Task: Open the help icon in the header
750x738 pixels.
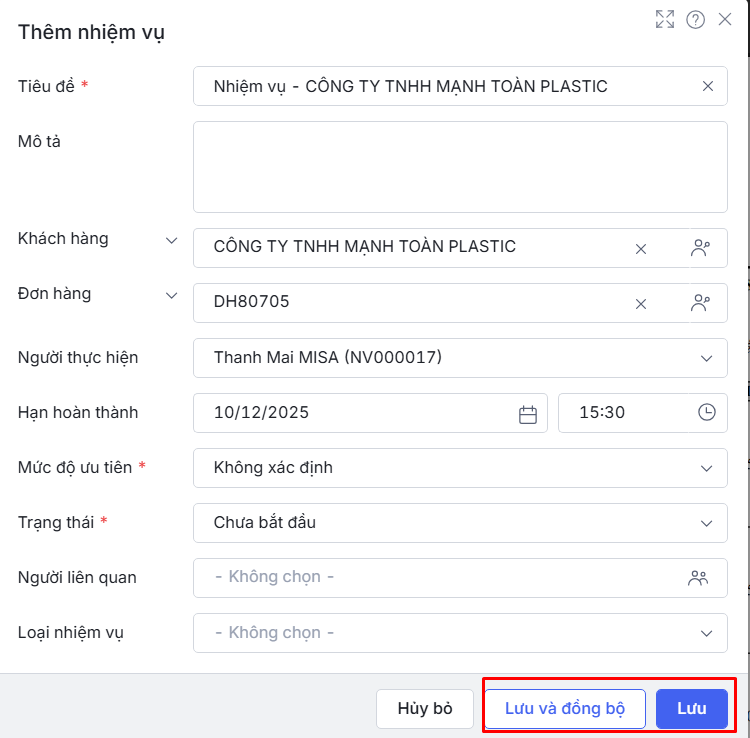Action: (x=696, y=19)
